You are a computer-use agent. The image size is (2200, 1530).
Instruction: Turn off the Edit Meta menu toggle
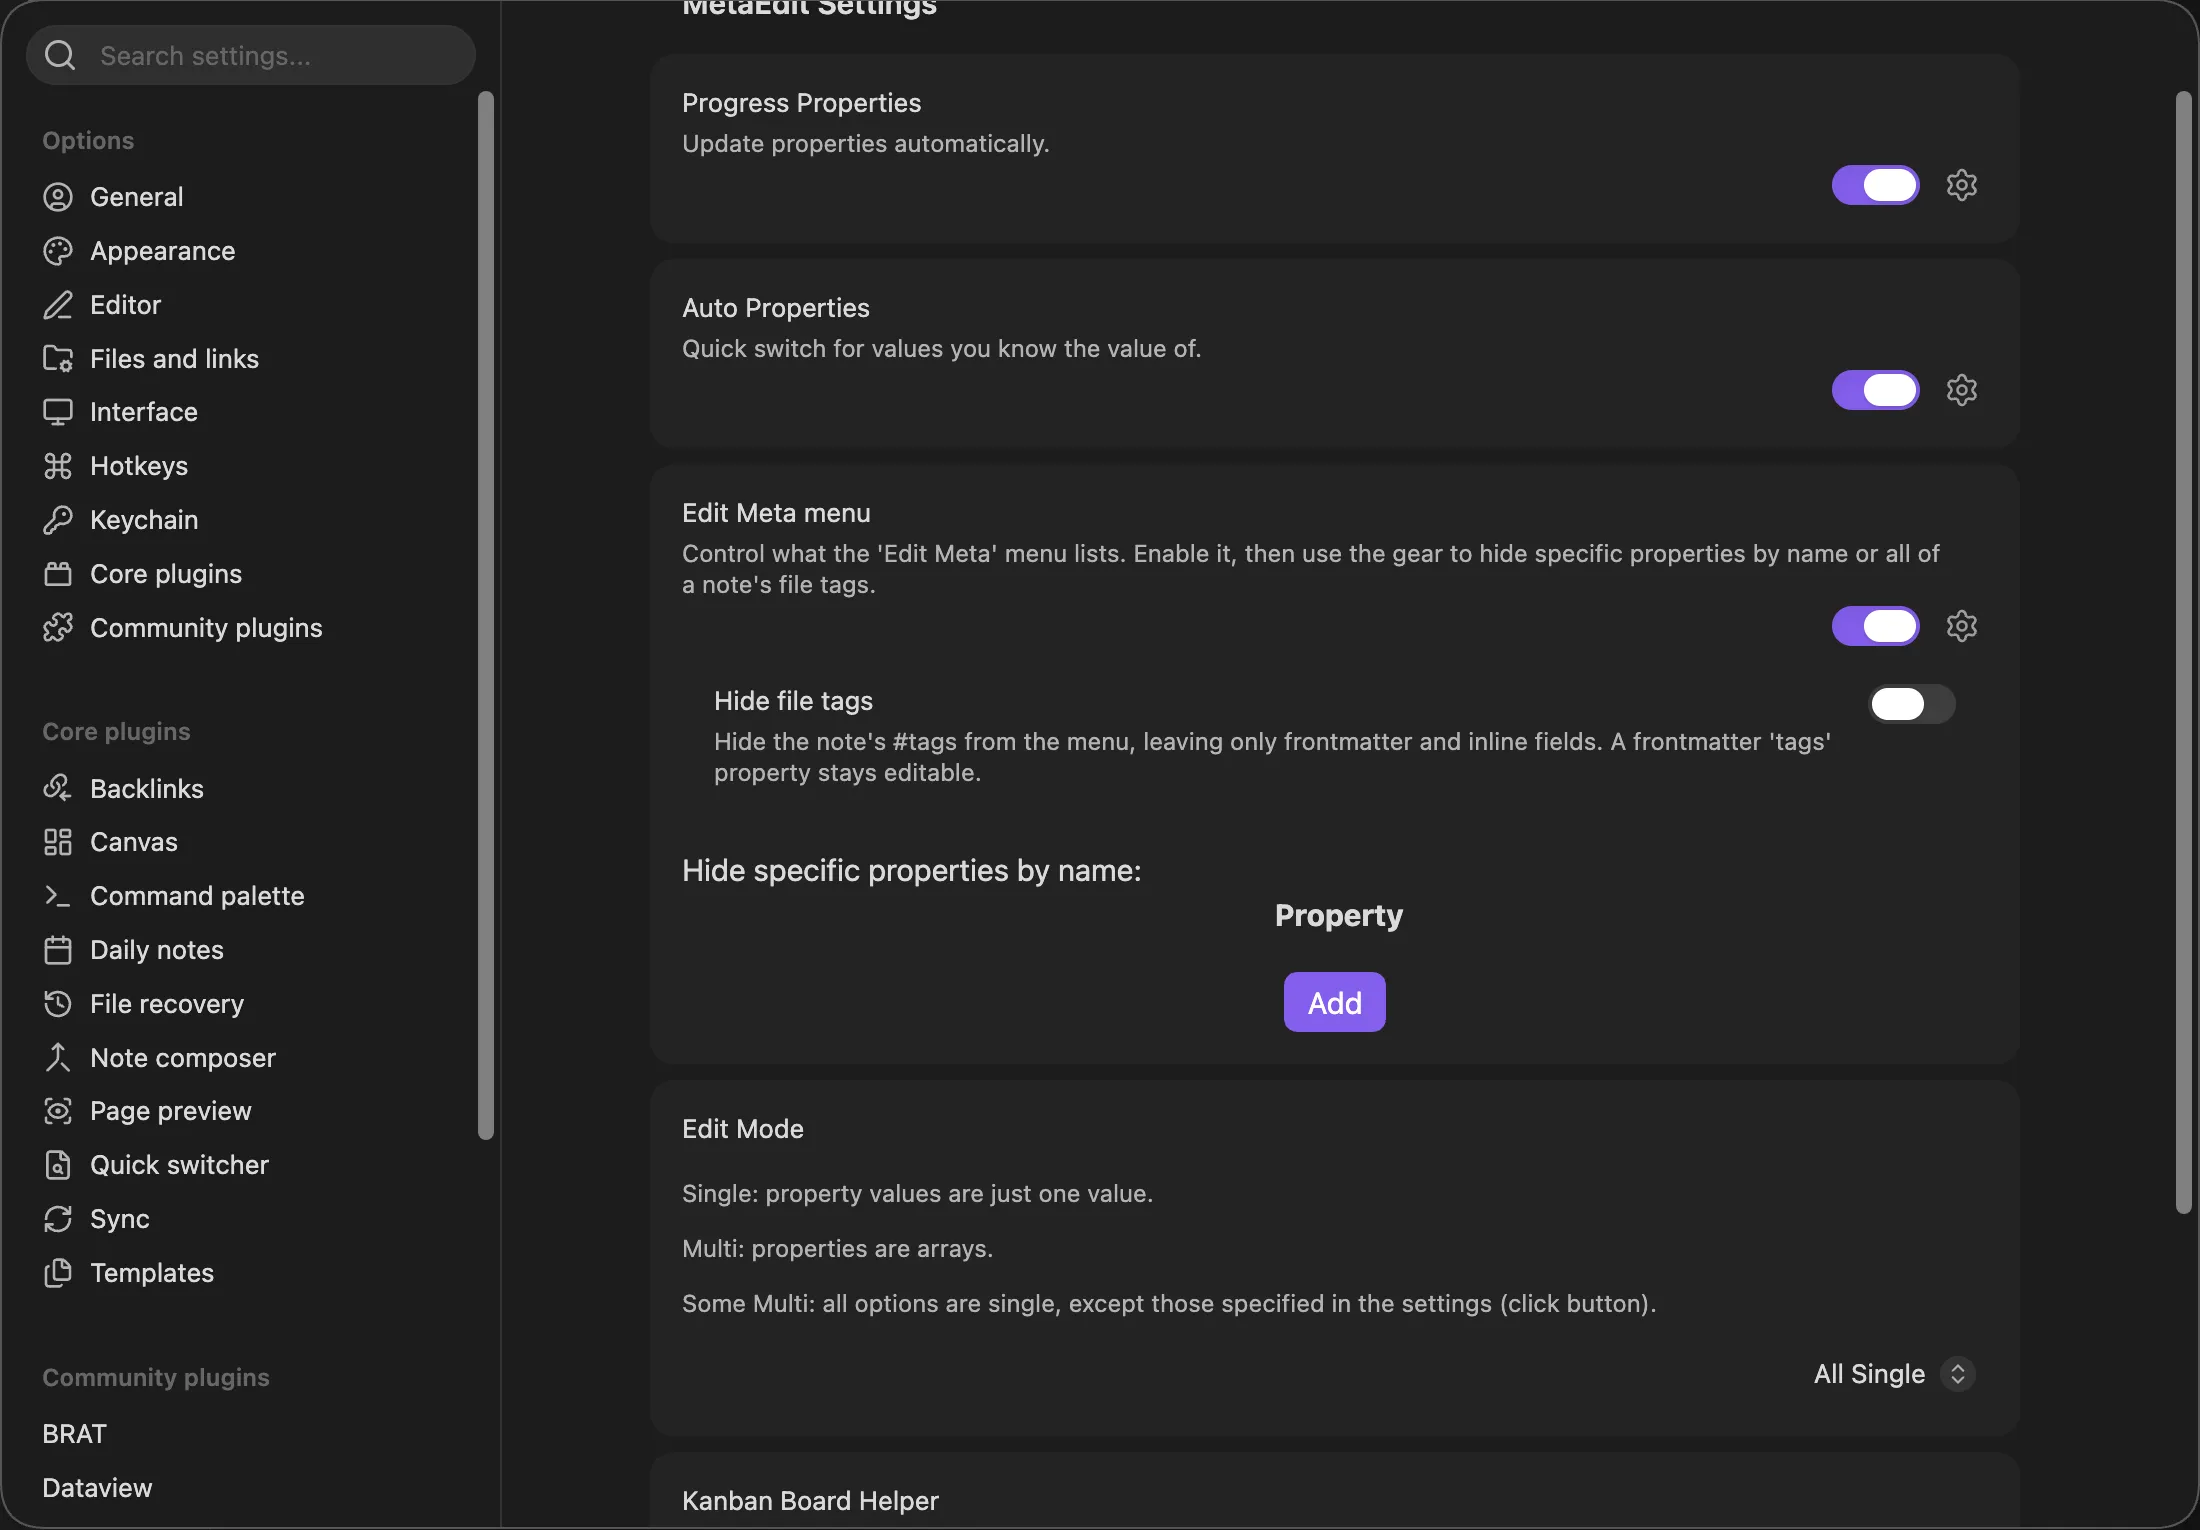(1876, 626)
